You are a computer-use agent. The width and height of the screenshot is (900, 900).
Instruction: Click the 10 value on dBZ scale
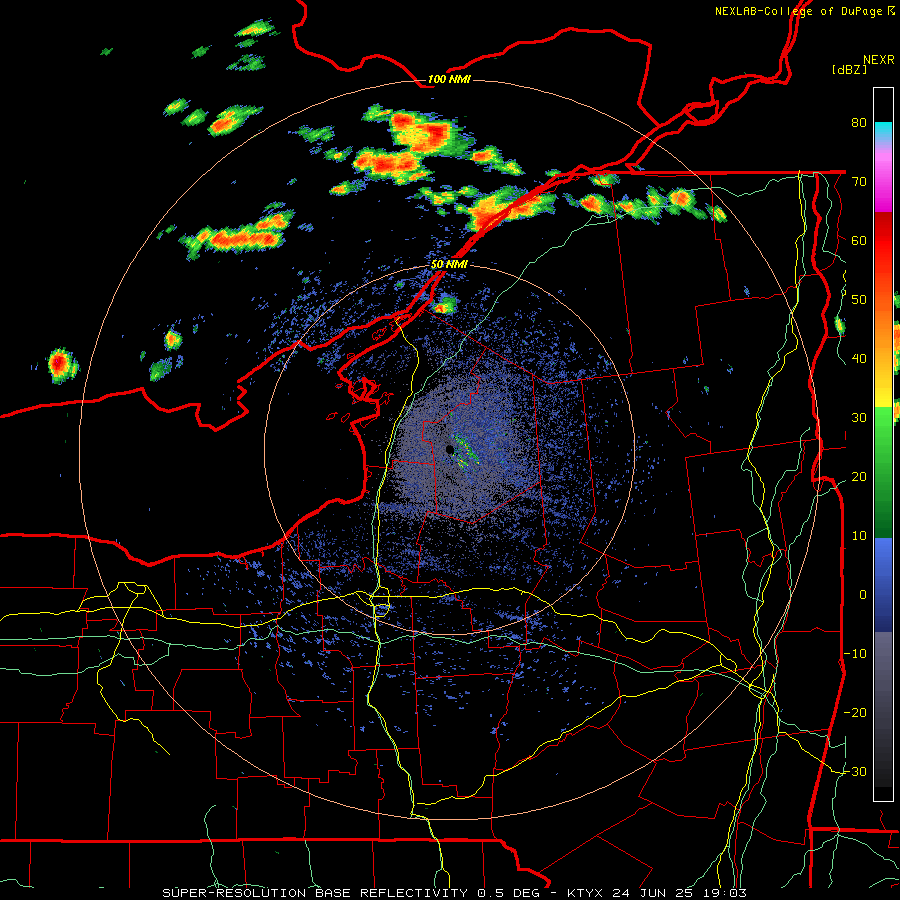[859, 536]
